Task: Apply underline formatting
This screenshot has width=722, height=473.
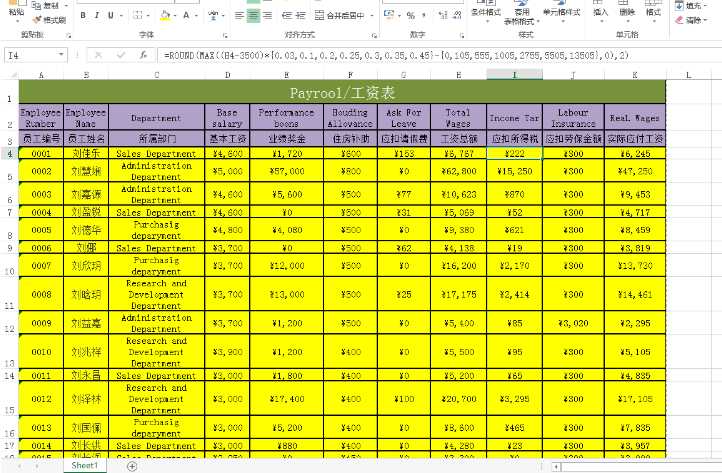Action: click(111, 16)
